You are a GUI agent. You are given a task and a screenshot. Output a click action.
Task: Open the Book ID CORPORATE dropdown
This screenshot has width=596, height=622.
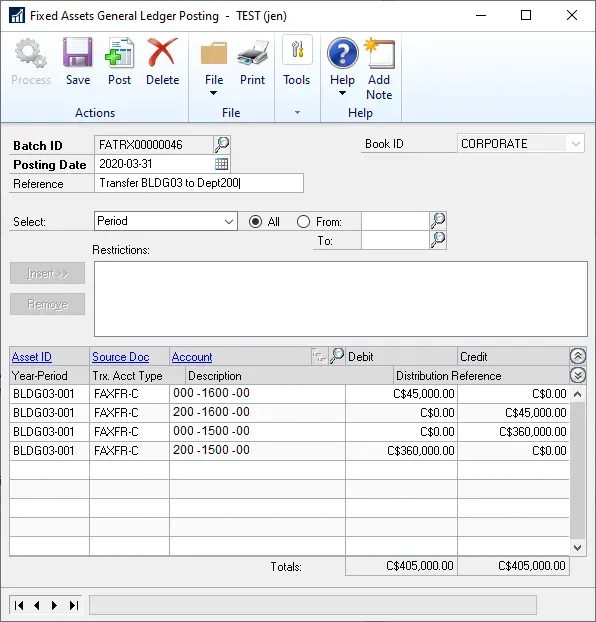(521, 144)
